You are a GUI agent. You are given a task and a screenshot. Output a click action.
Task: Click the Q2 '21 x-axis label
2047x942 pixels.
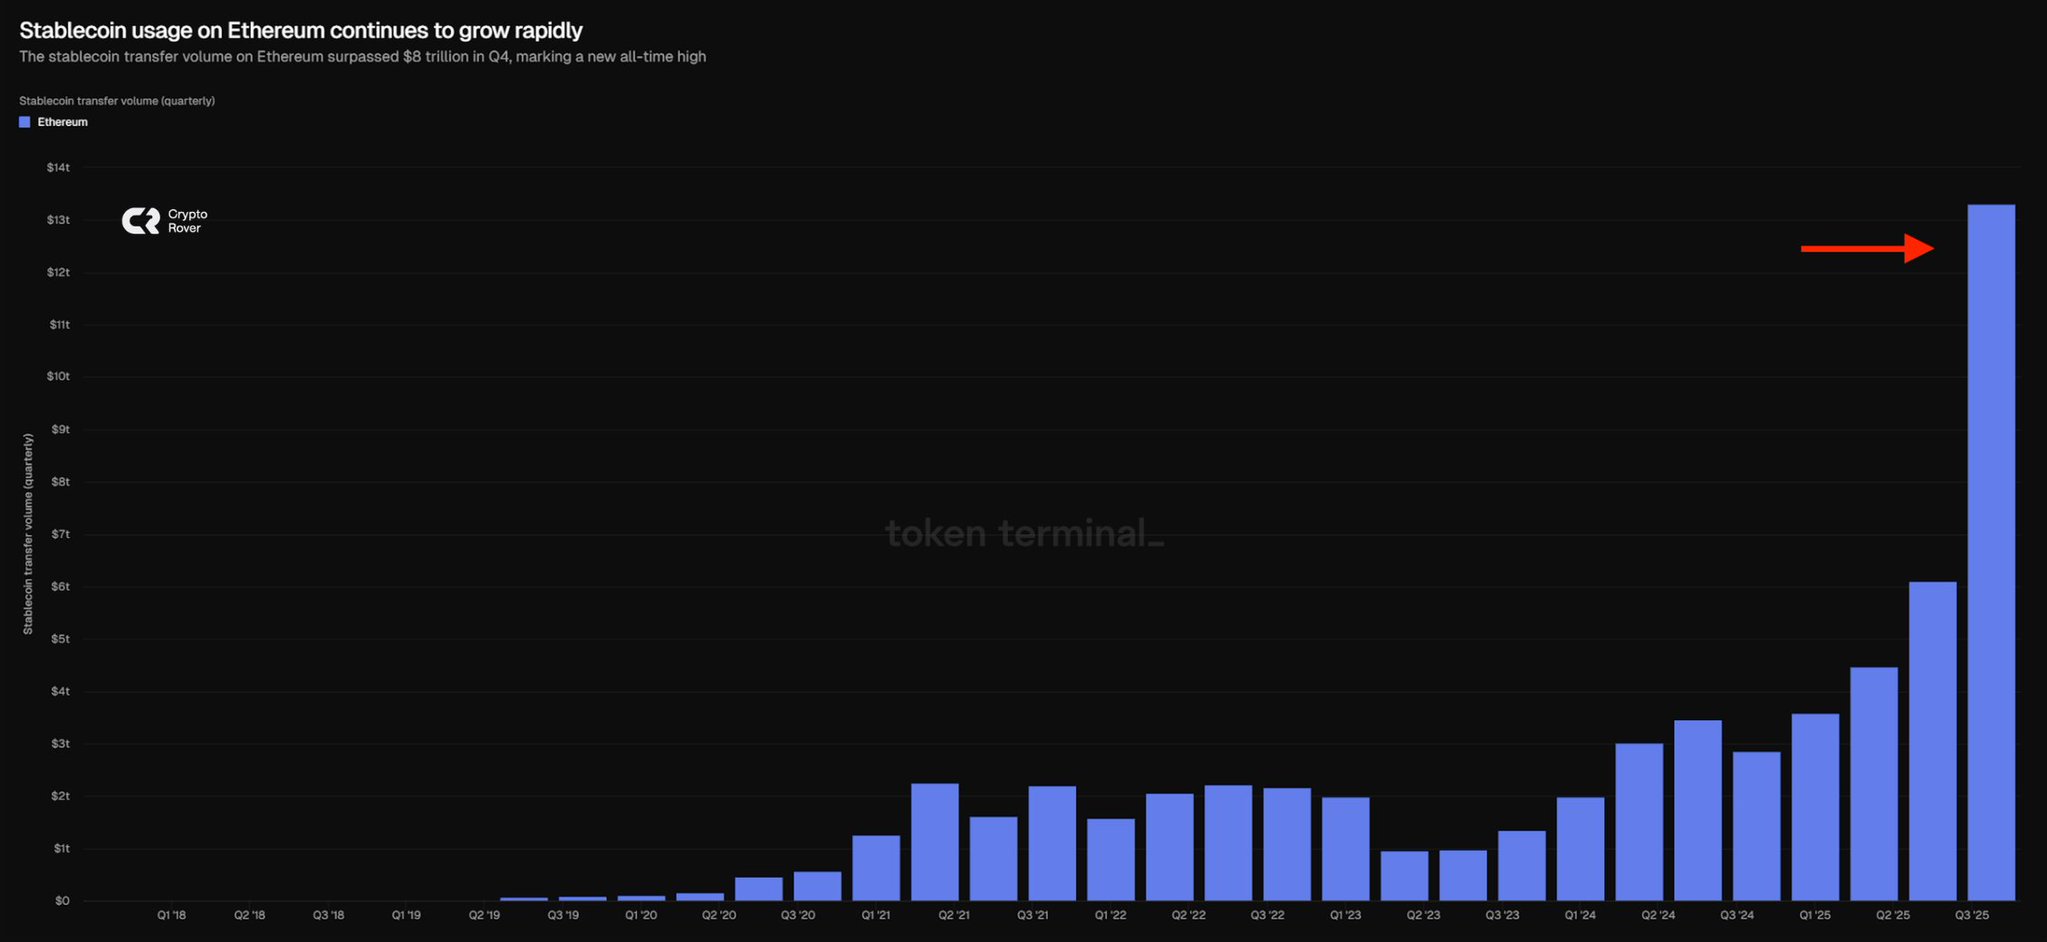click(x=954, y=915)
